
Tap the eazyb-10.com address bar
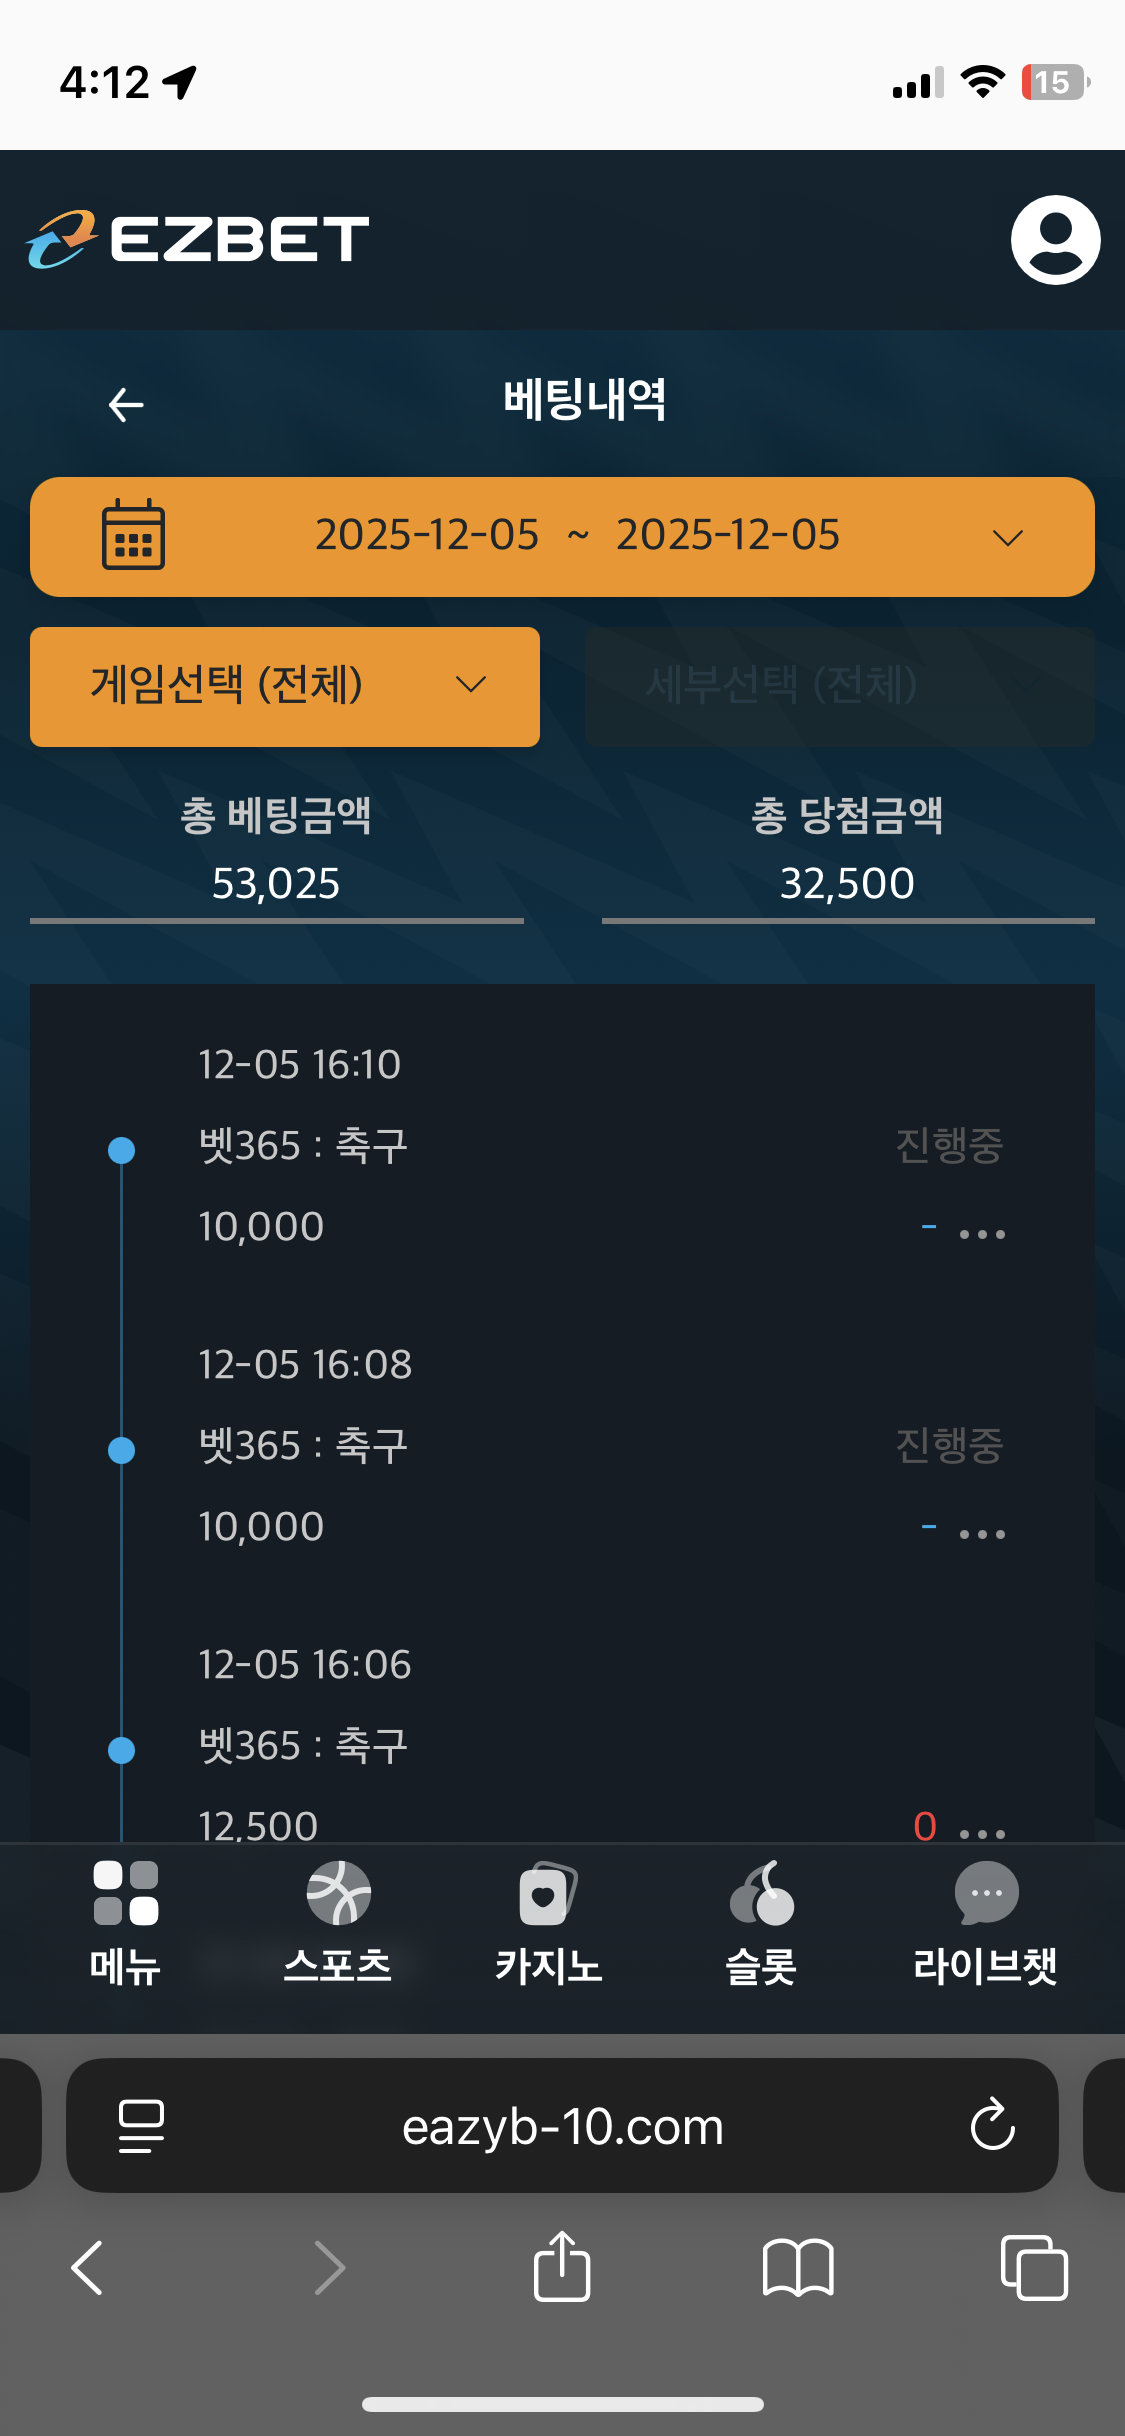pos(562,2127)
